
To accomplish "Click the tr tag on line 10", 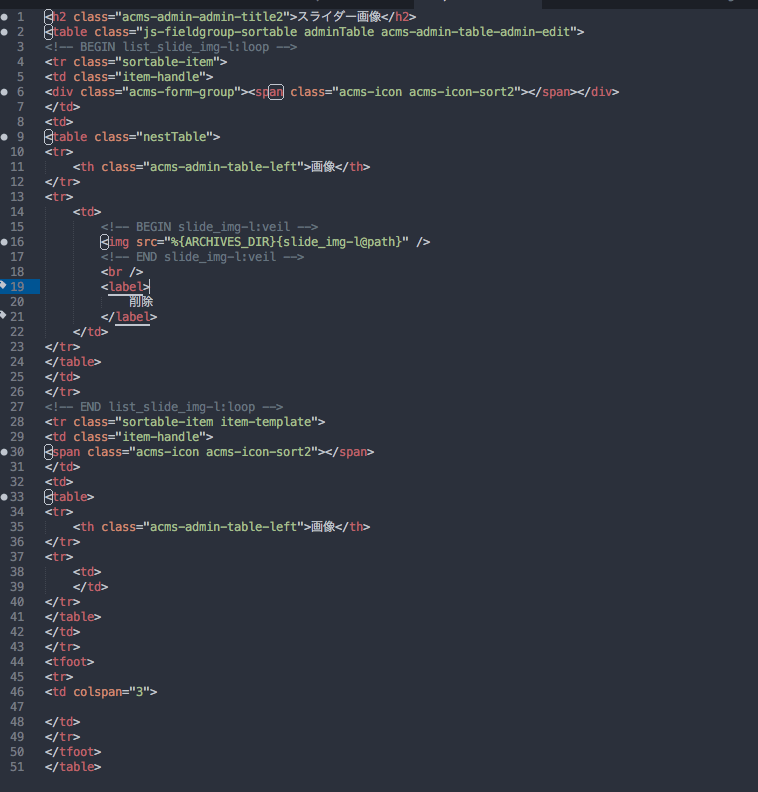I will point(59,152).
